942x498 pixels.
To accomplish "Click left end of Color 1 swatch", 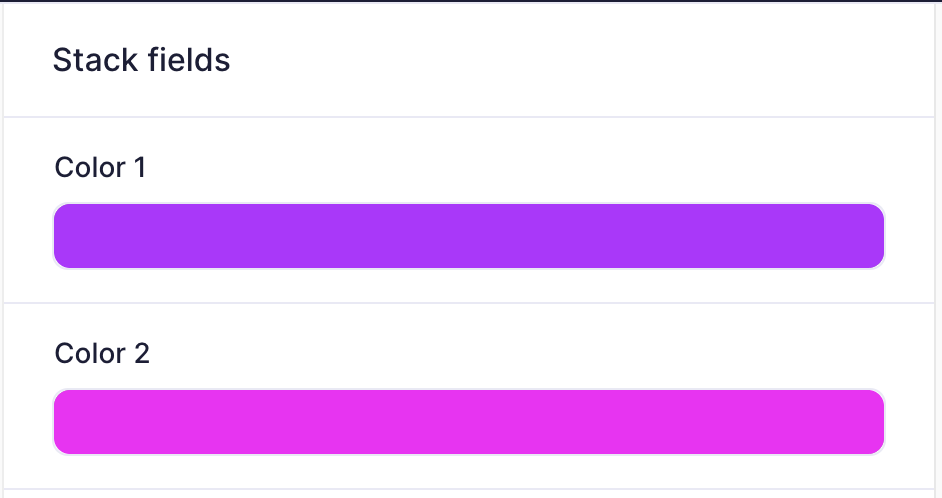I will pos(66,236).
